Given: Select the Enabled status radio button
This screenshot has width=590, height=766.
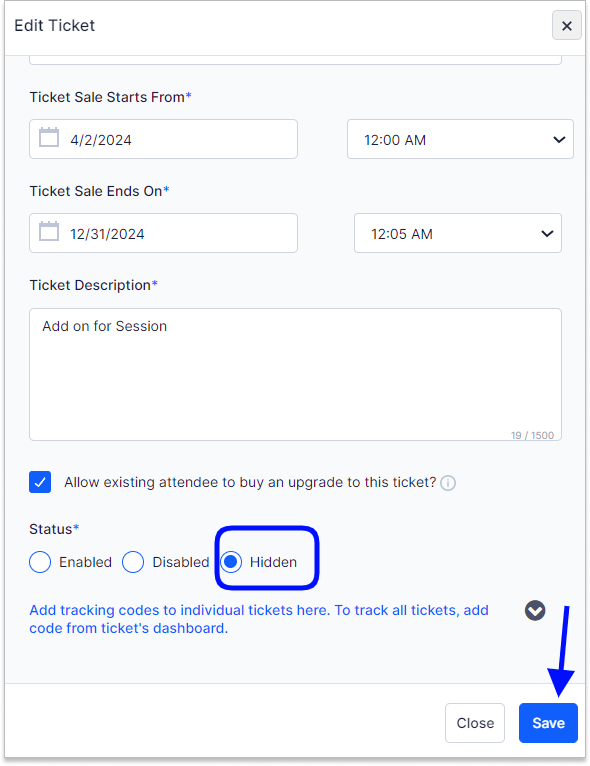Looking at the screenshot, I should tap(40, 562).
